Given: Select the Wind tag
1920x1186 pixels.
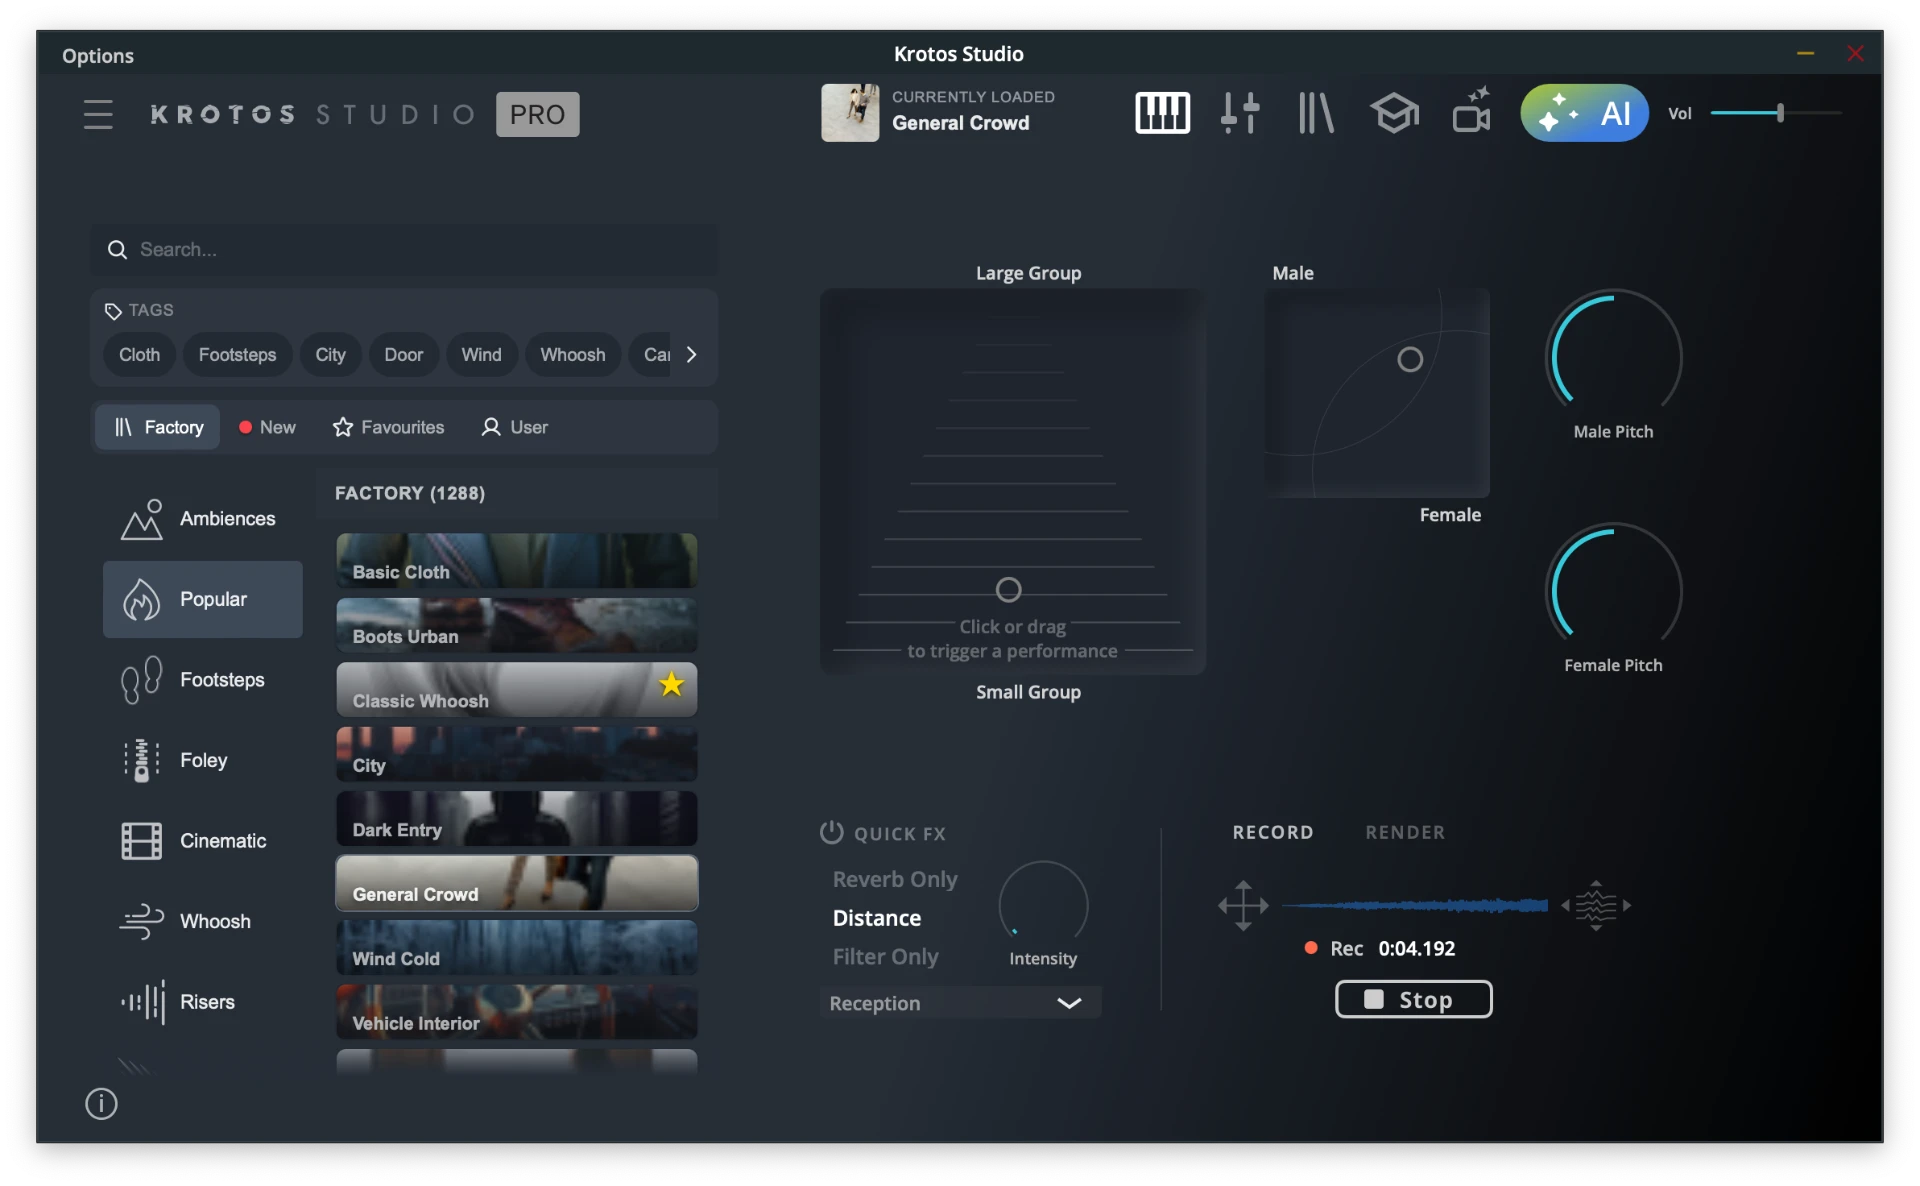Looking at the screenshot, I should (481, 355).
